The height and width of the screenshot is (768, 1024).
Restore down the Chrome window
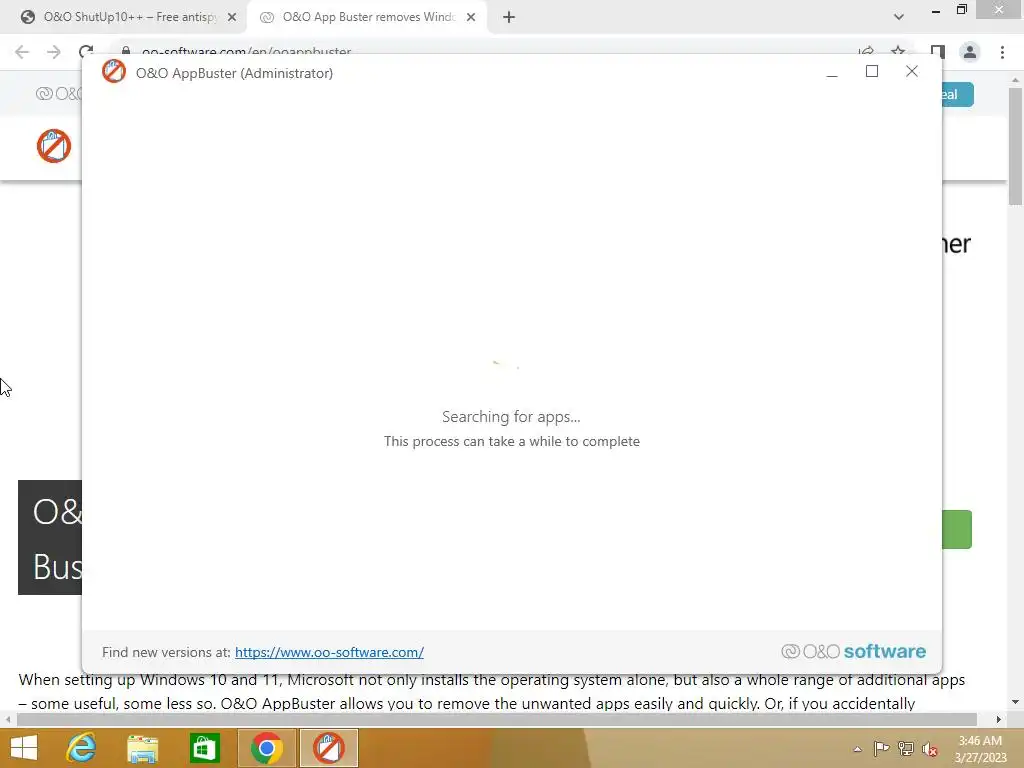pos(961,9)
